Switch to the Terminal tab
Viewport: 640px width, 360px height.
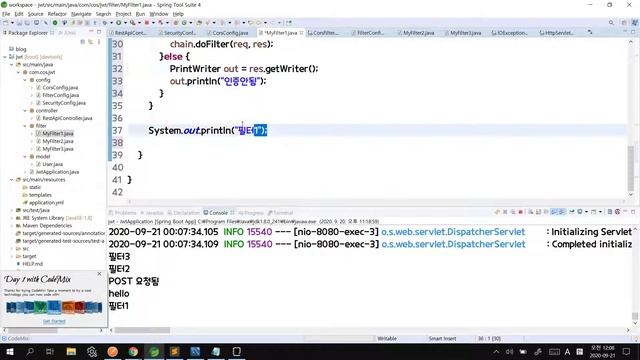281,213
